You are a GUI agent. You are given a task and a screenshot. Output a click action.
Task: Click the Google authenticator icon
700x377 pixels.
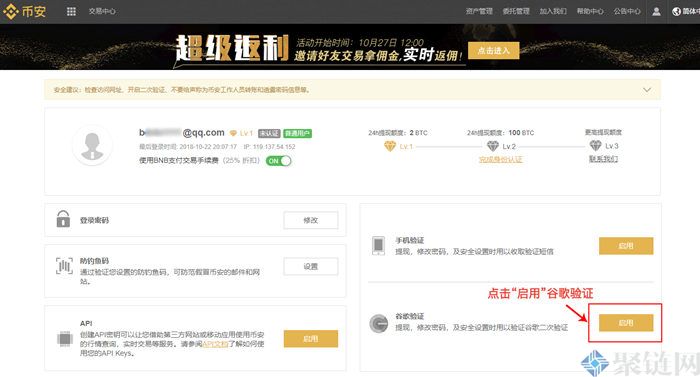coord(379,323)
